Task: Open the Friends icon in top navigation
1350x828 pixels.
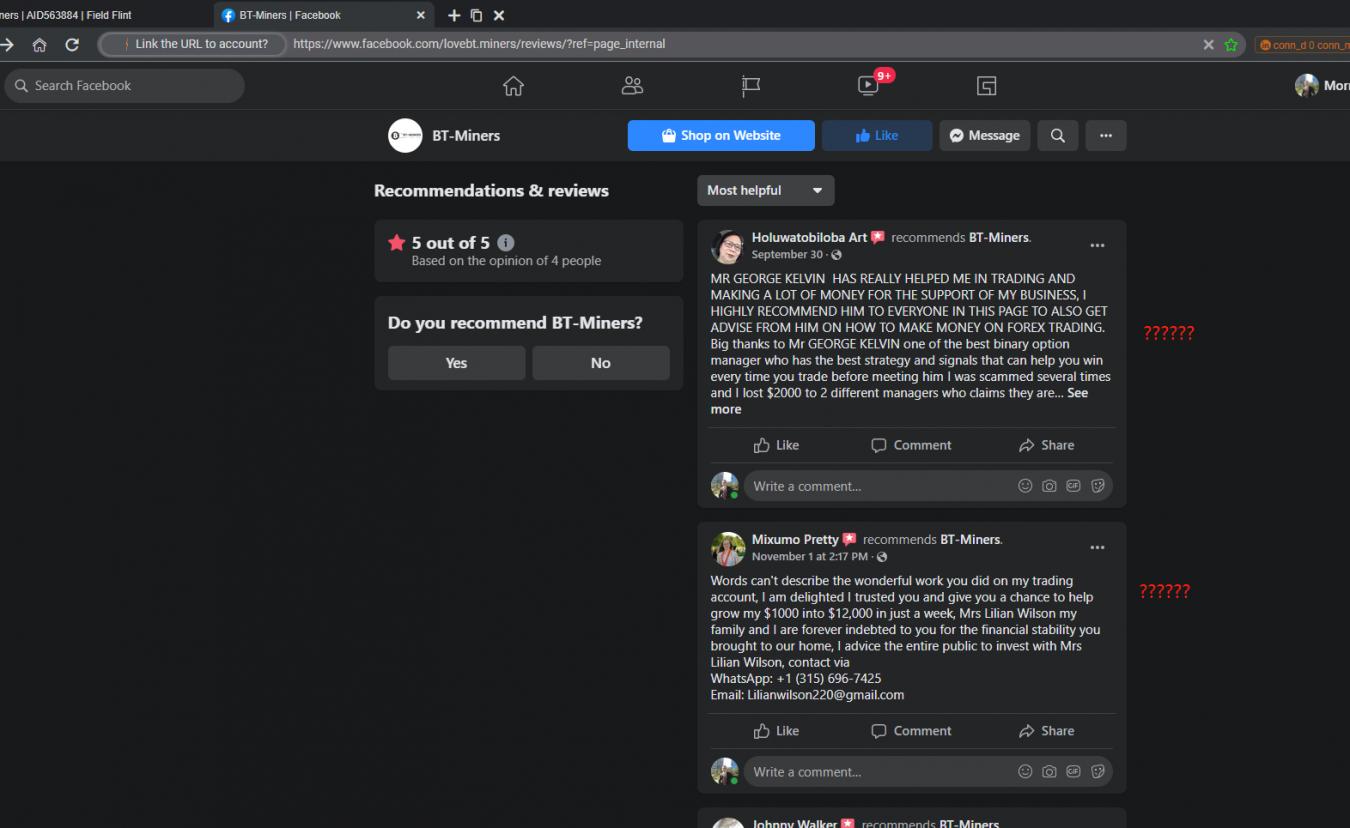Action: 632,86
